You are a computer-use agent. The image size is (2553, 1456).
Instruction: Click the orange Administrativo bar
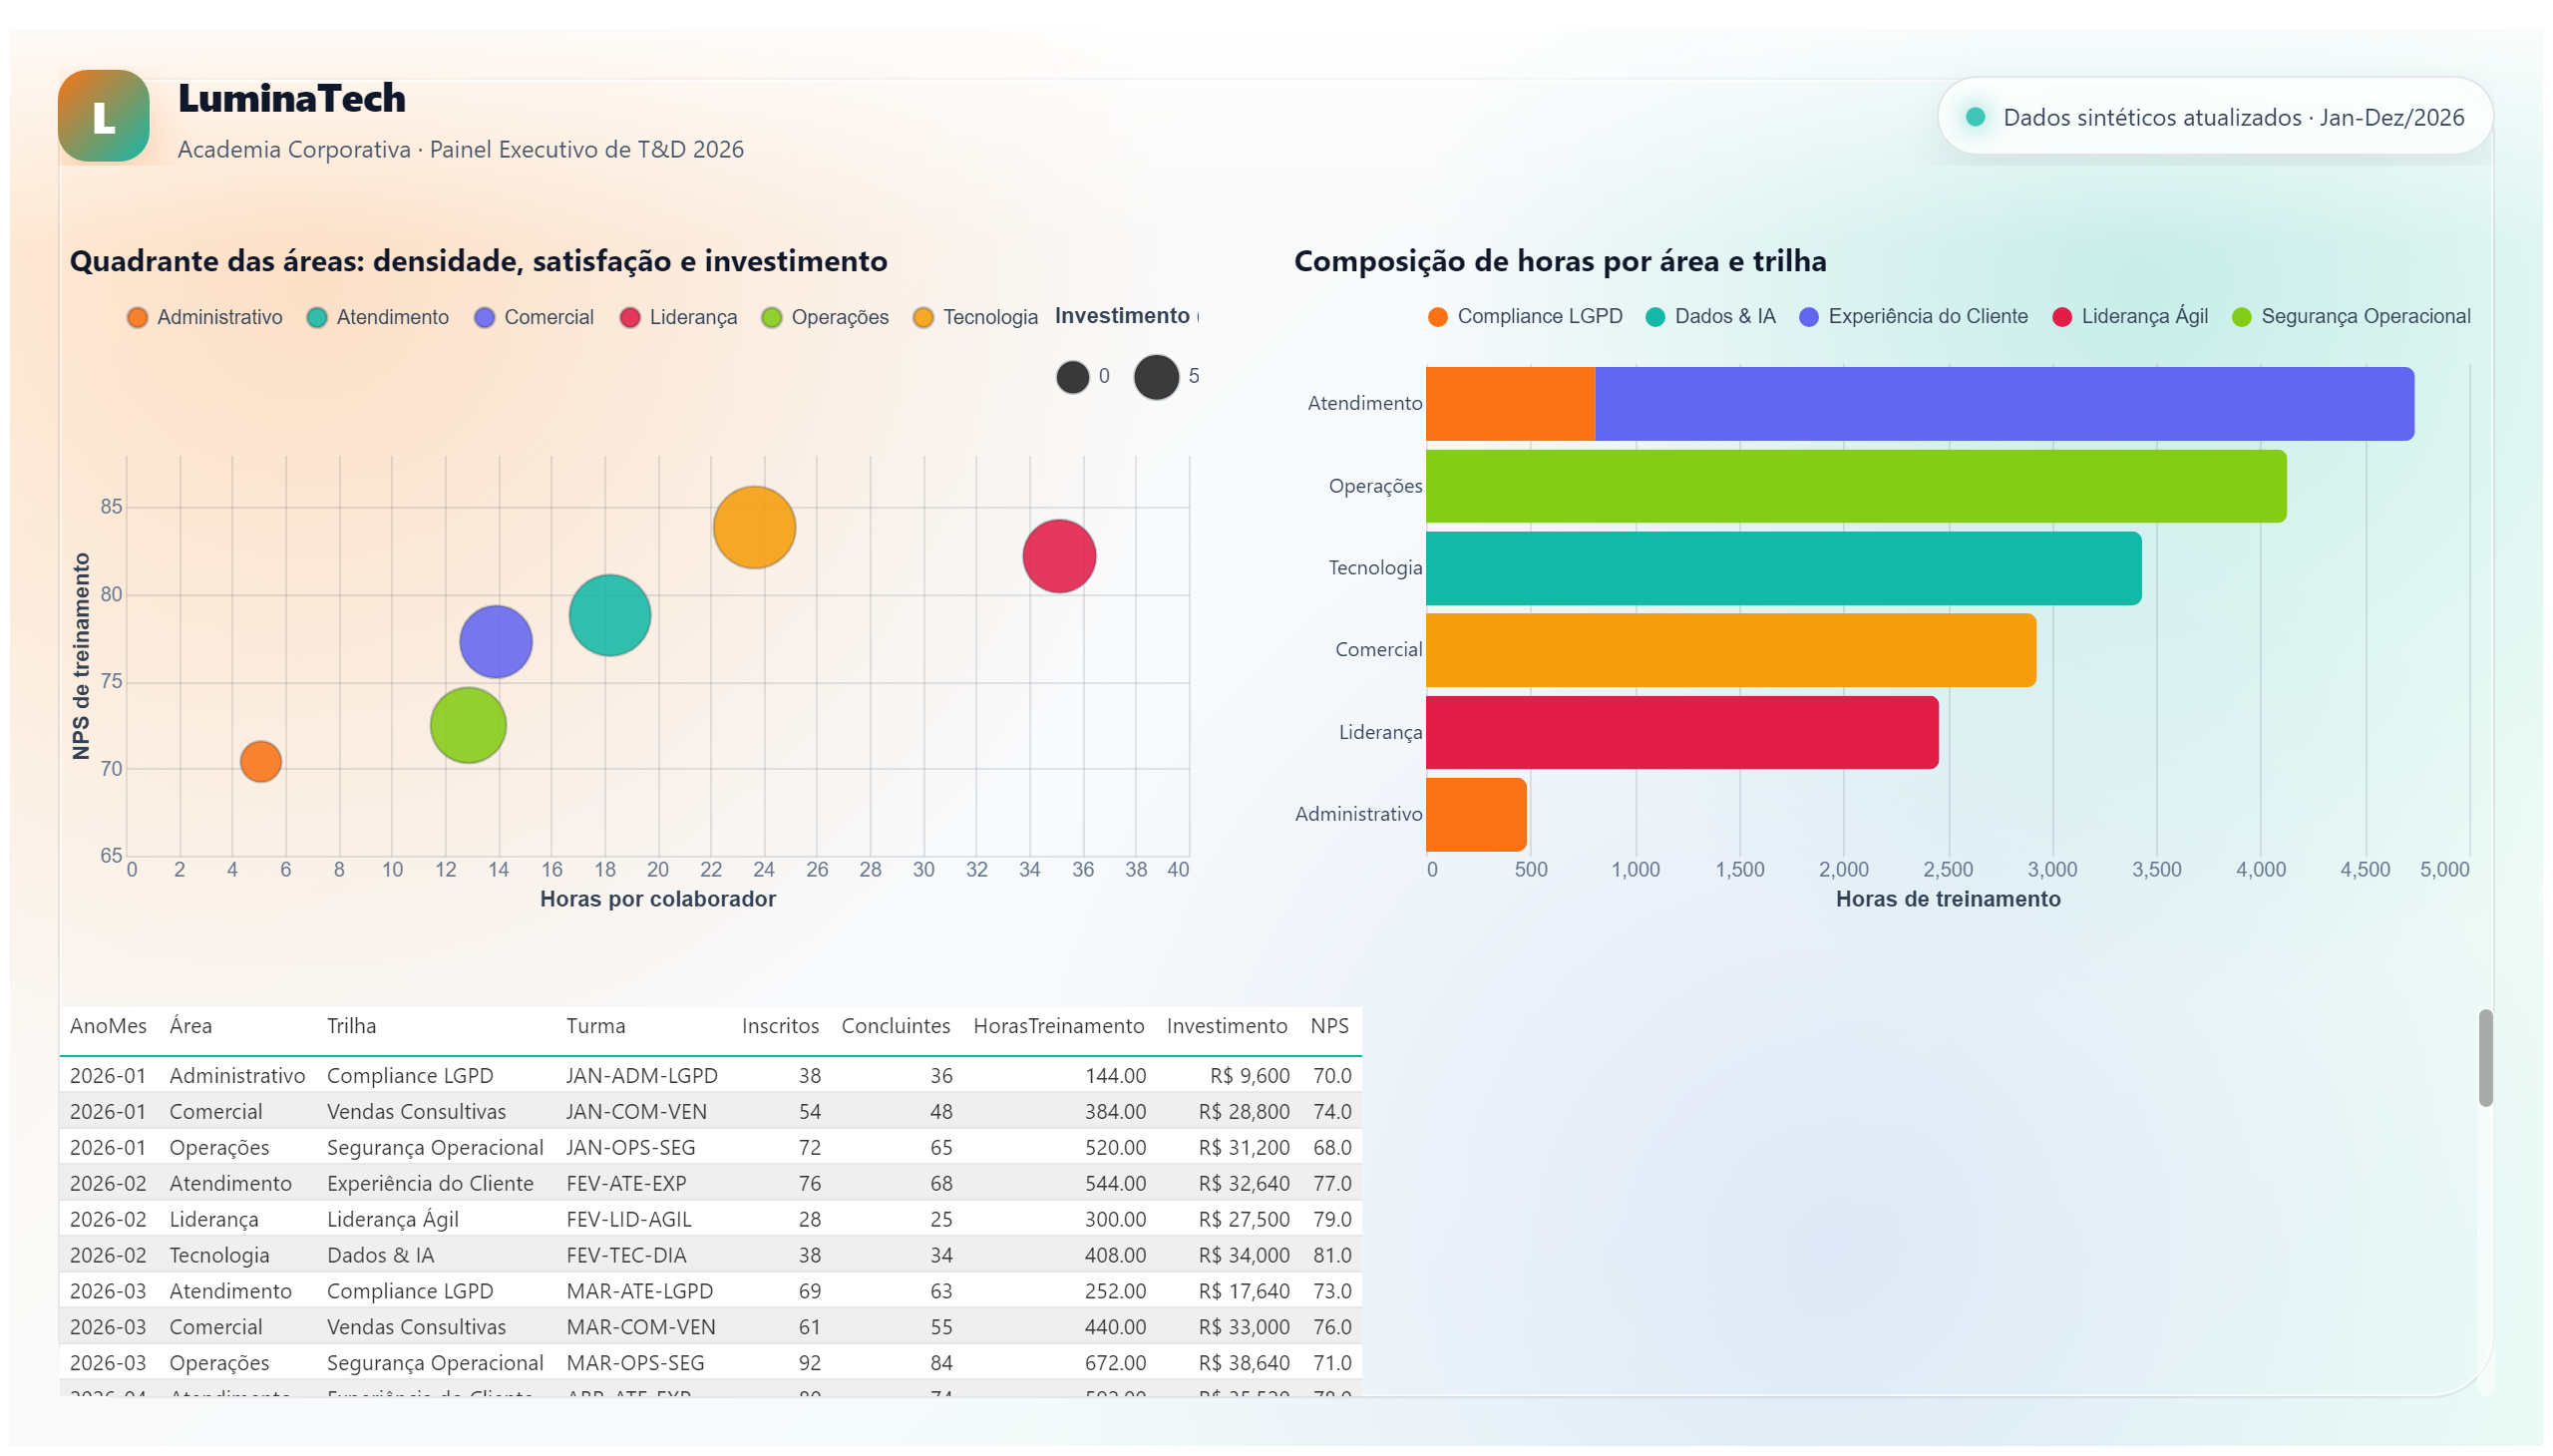tap(1476, 815)
